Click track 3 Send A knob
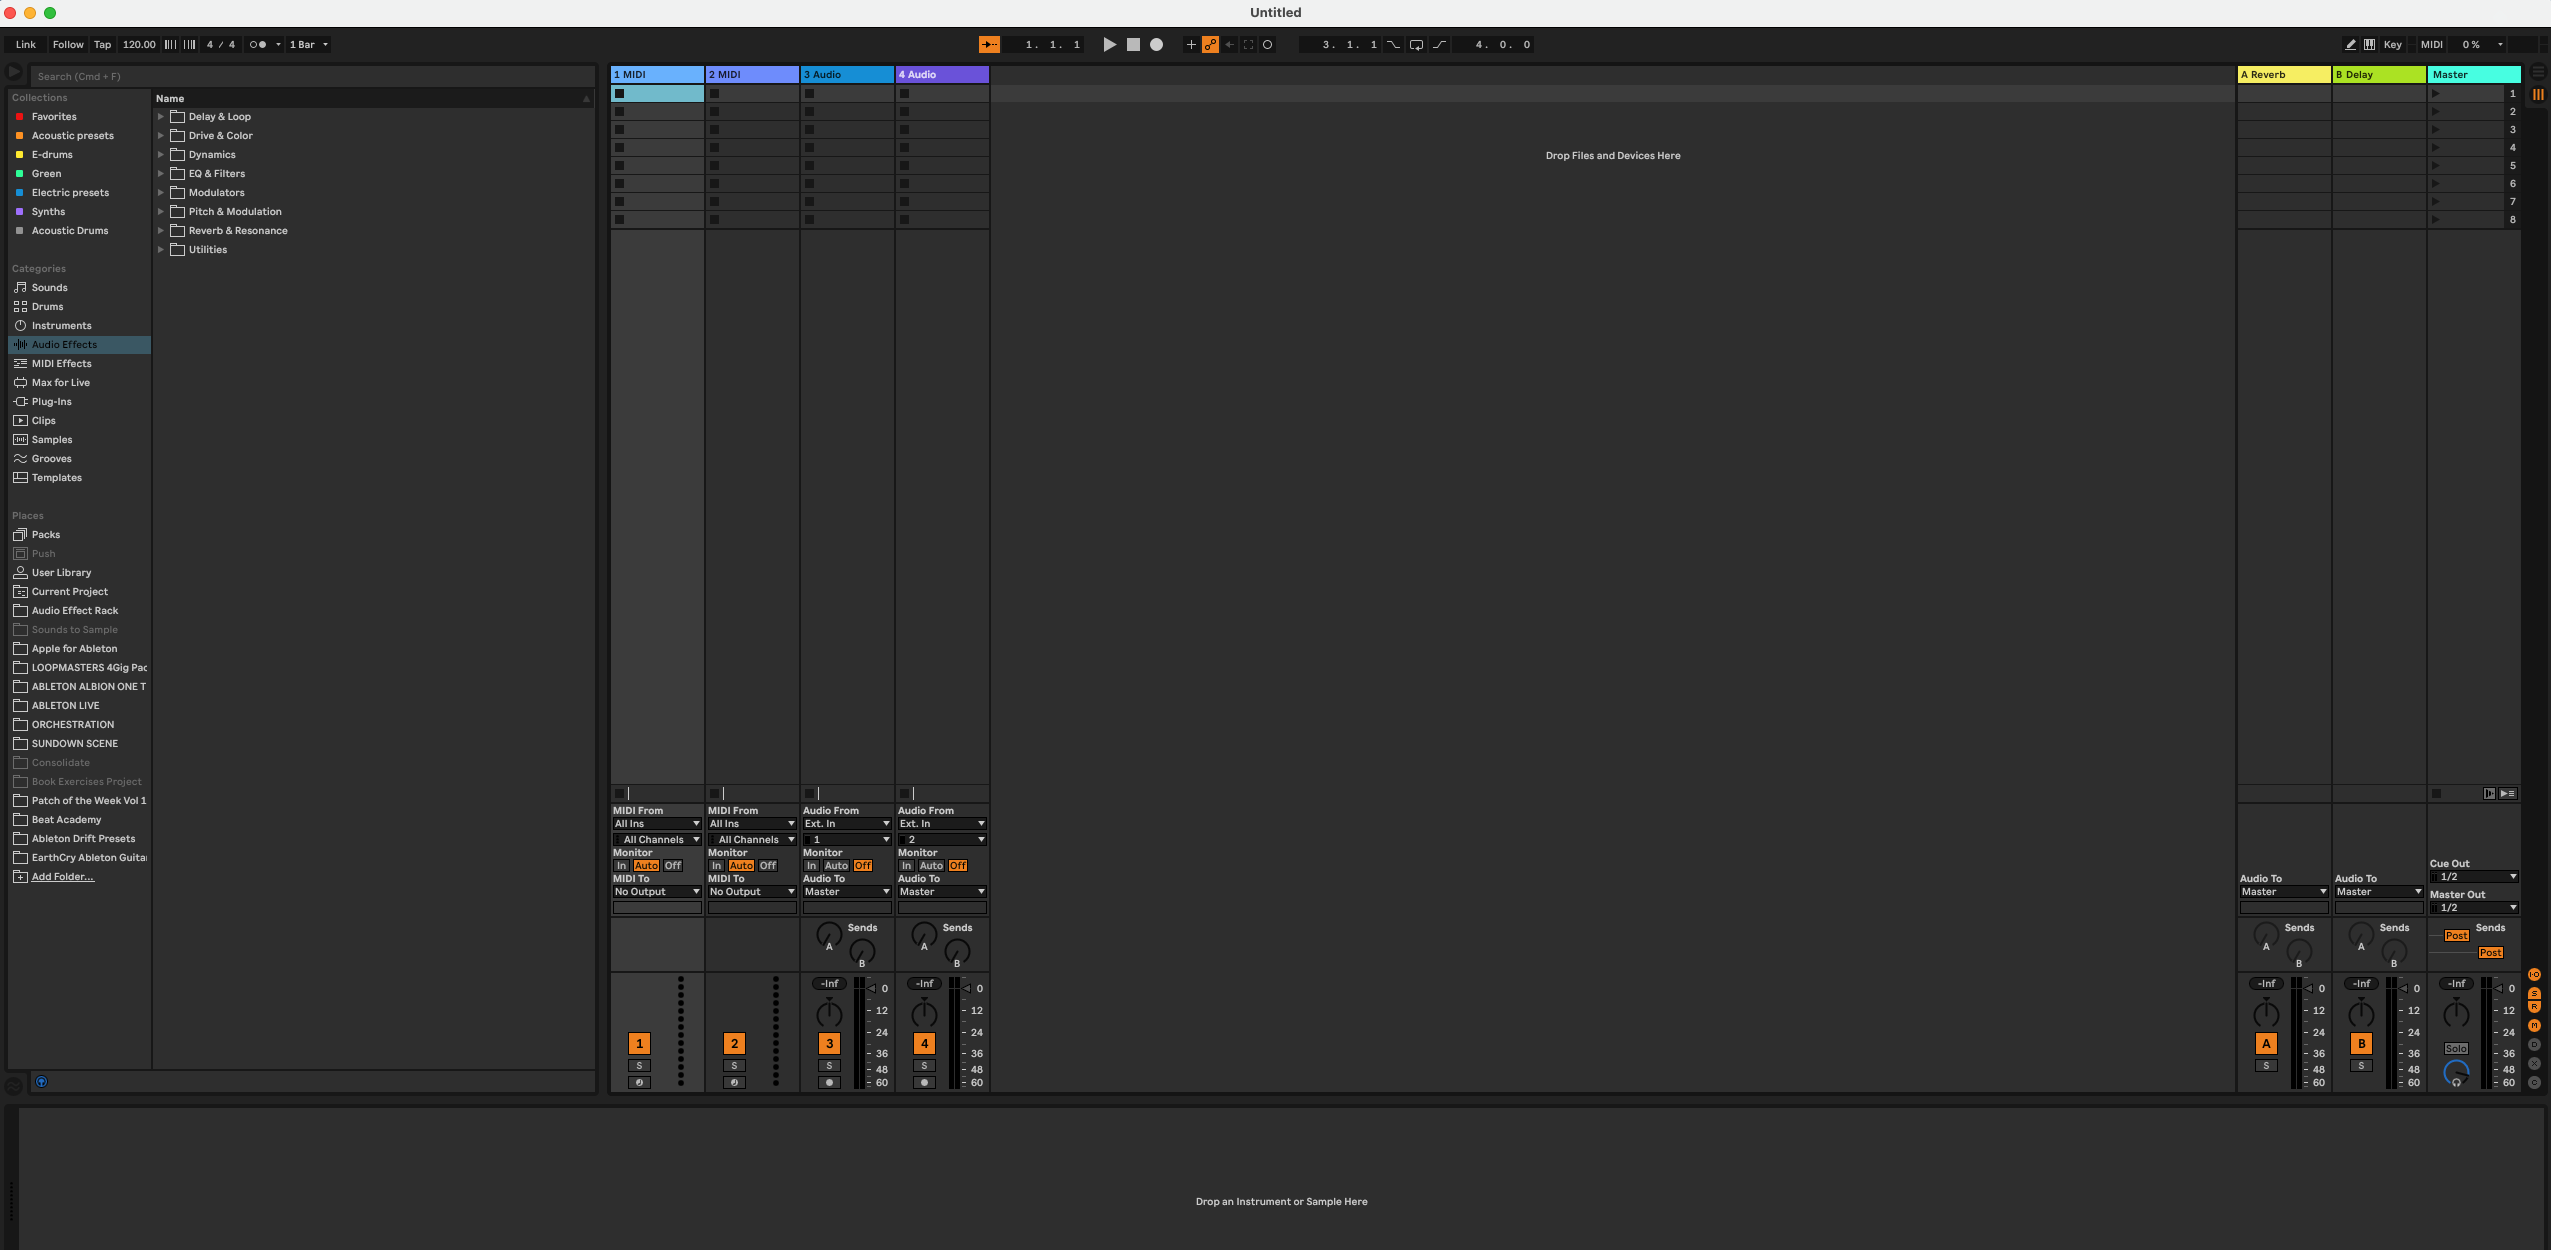This screenshot has height=1250, width=2551. pyautogui.click(x=829, y=935)
